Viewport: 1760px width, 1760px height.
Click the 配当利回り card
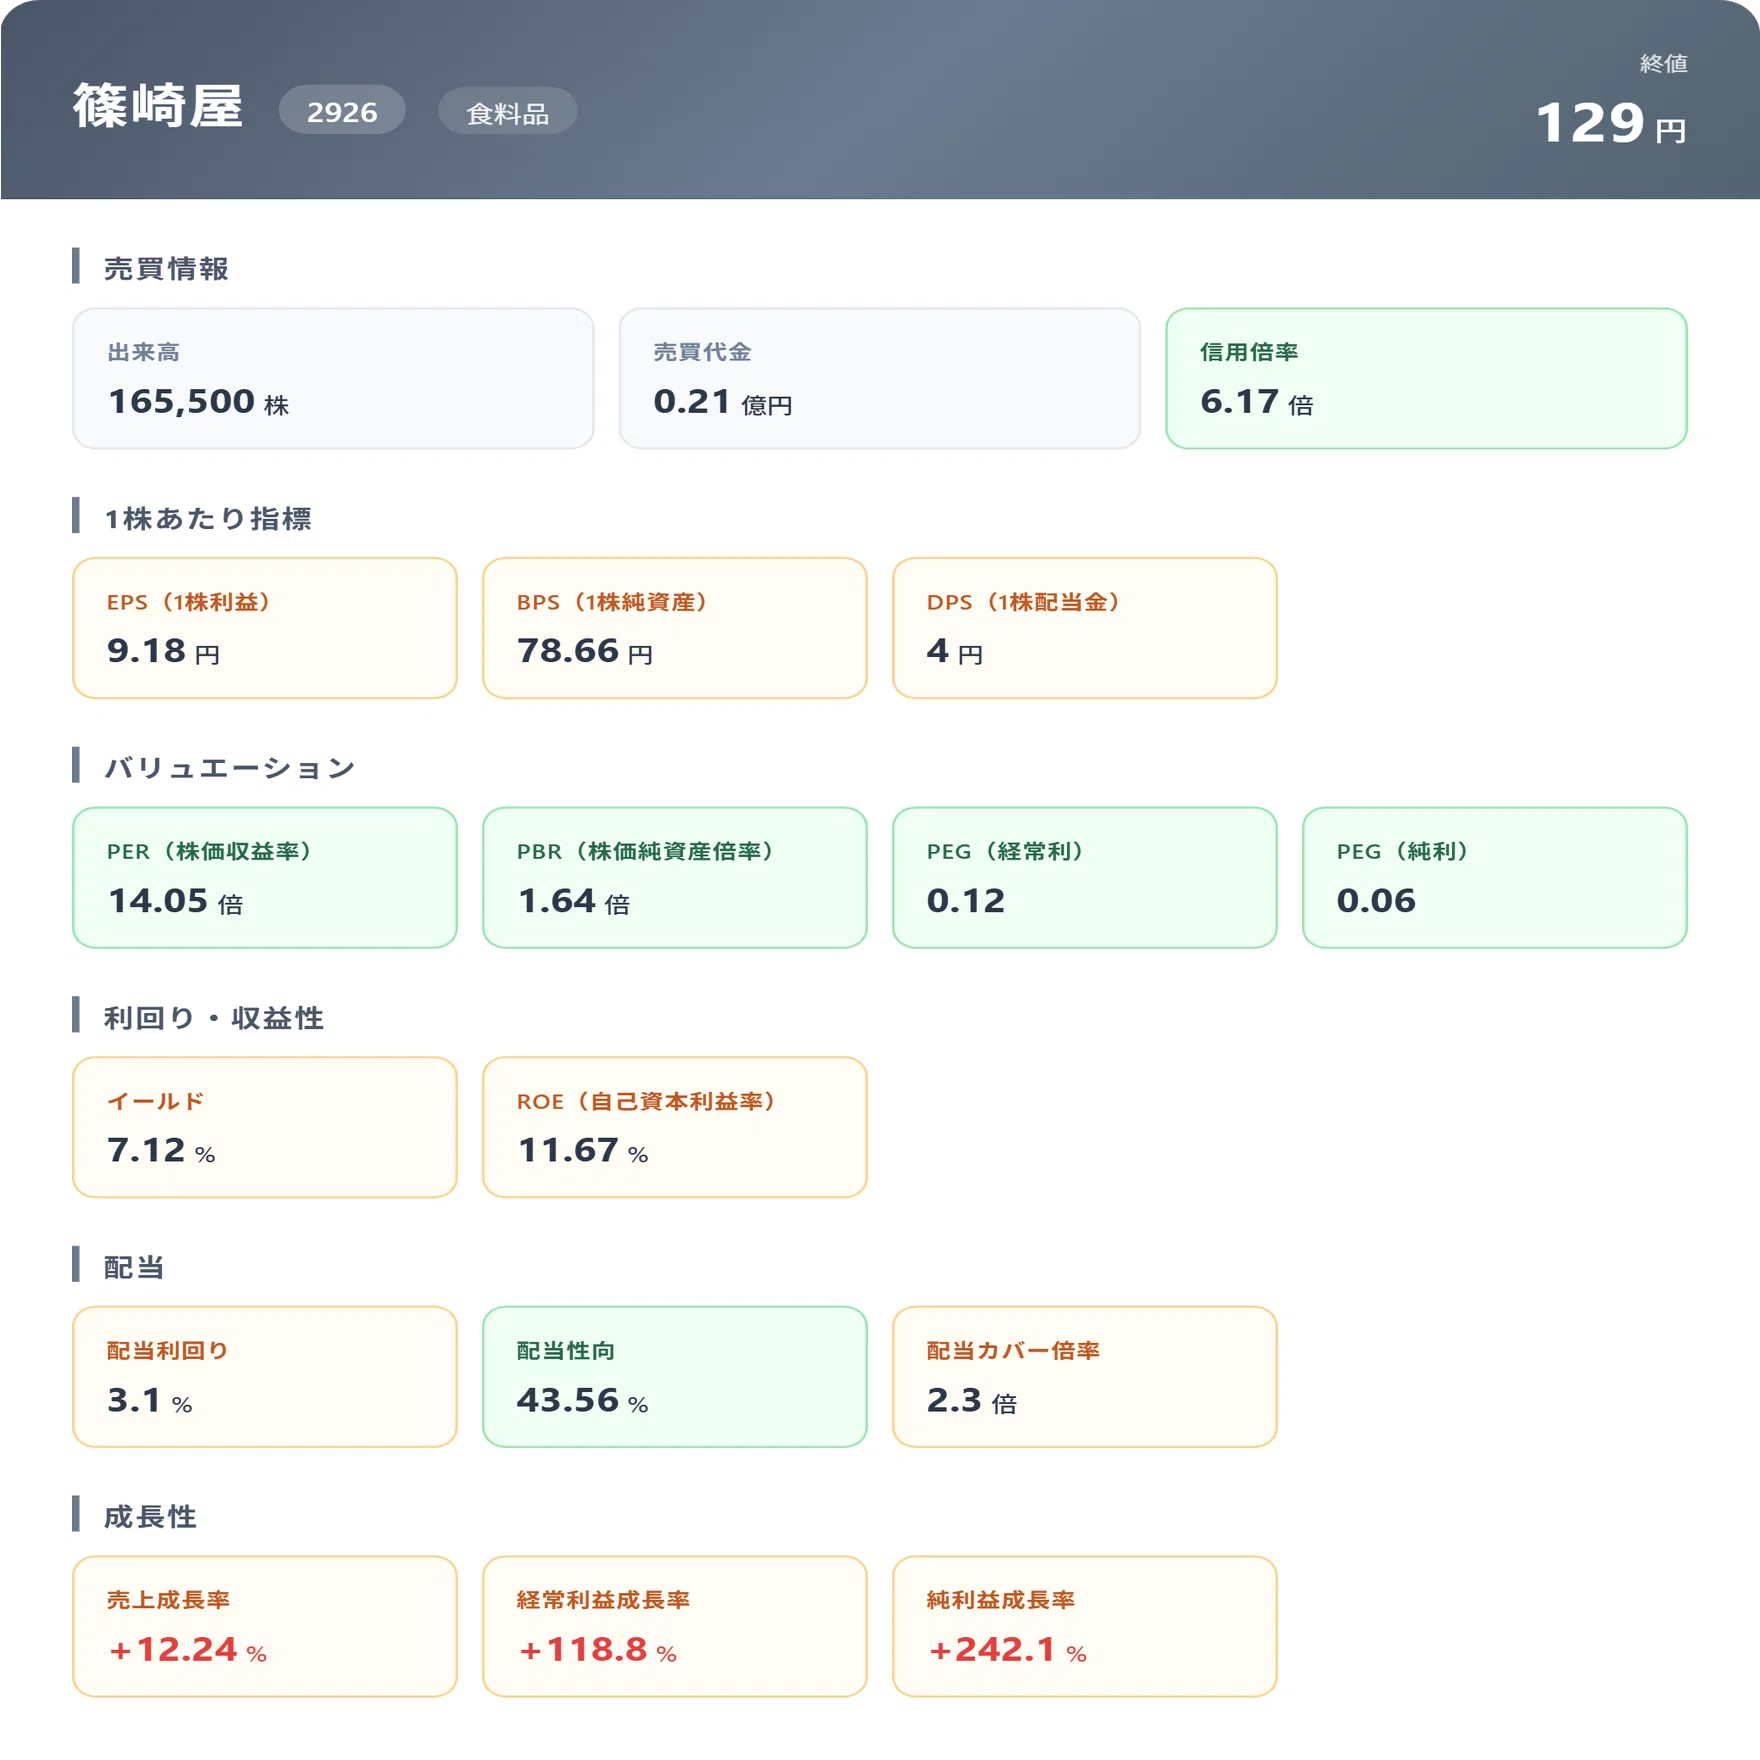(x=265, y=1376)
